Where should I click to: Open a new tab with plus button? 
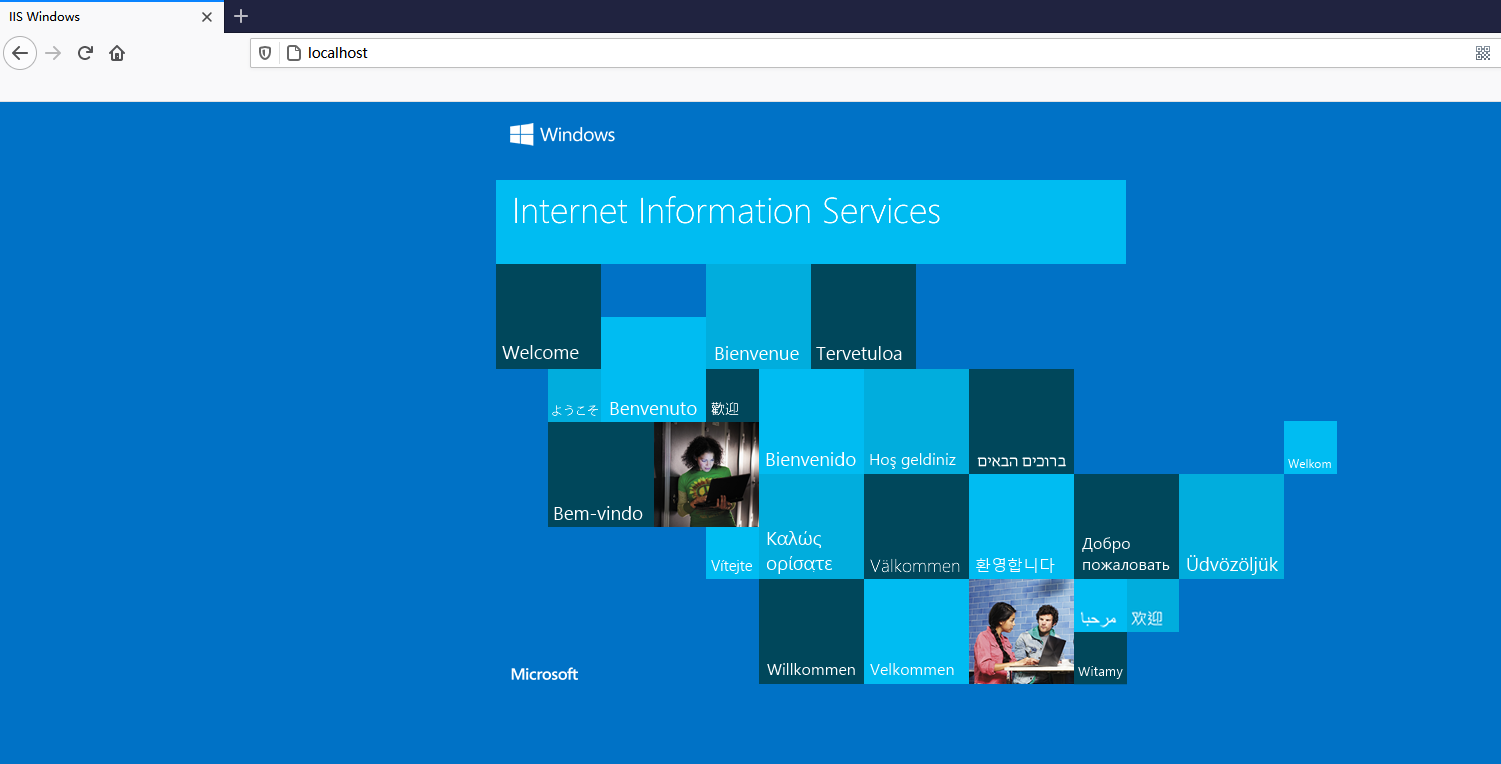click(x=241, y=16)
